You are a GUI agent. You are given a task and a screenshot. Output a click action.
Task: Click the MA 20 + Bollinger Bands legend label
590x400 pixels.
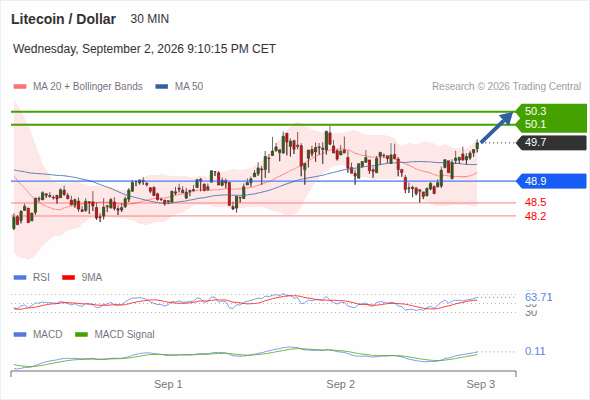pyautogui.click(x=88, y=86)
